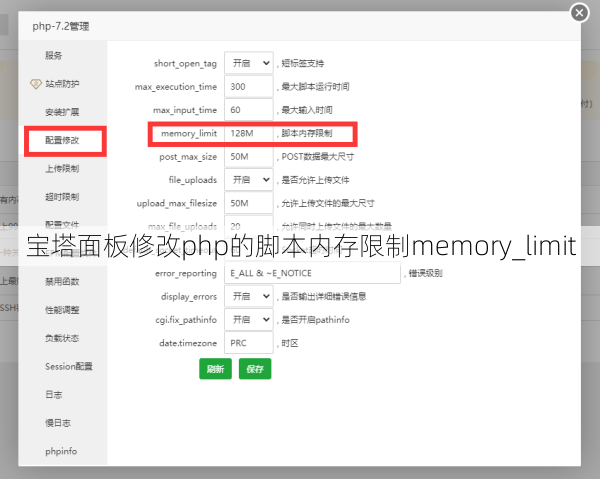
Task: Expand the short_open_tag dropdown
Action: point(249,63)
